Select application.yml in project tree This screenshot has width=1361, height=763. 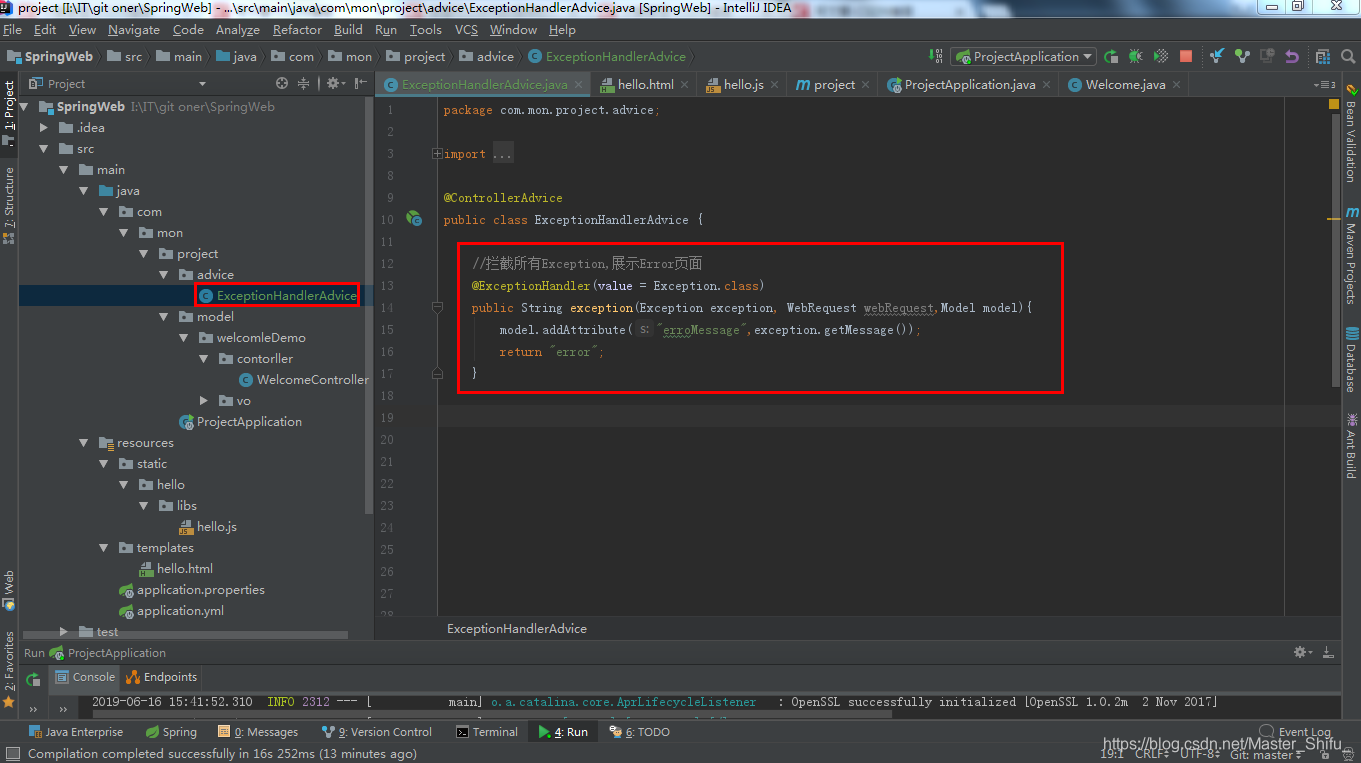tap(171, 611)
